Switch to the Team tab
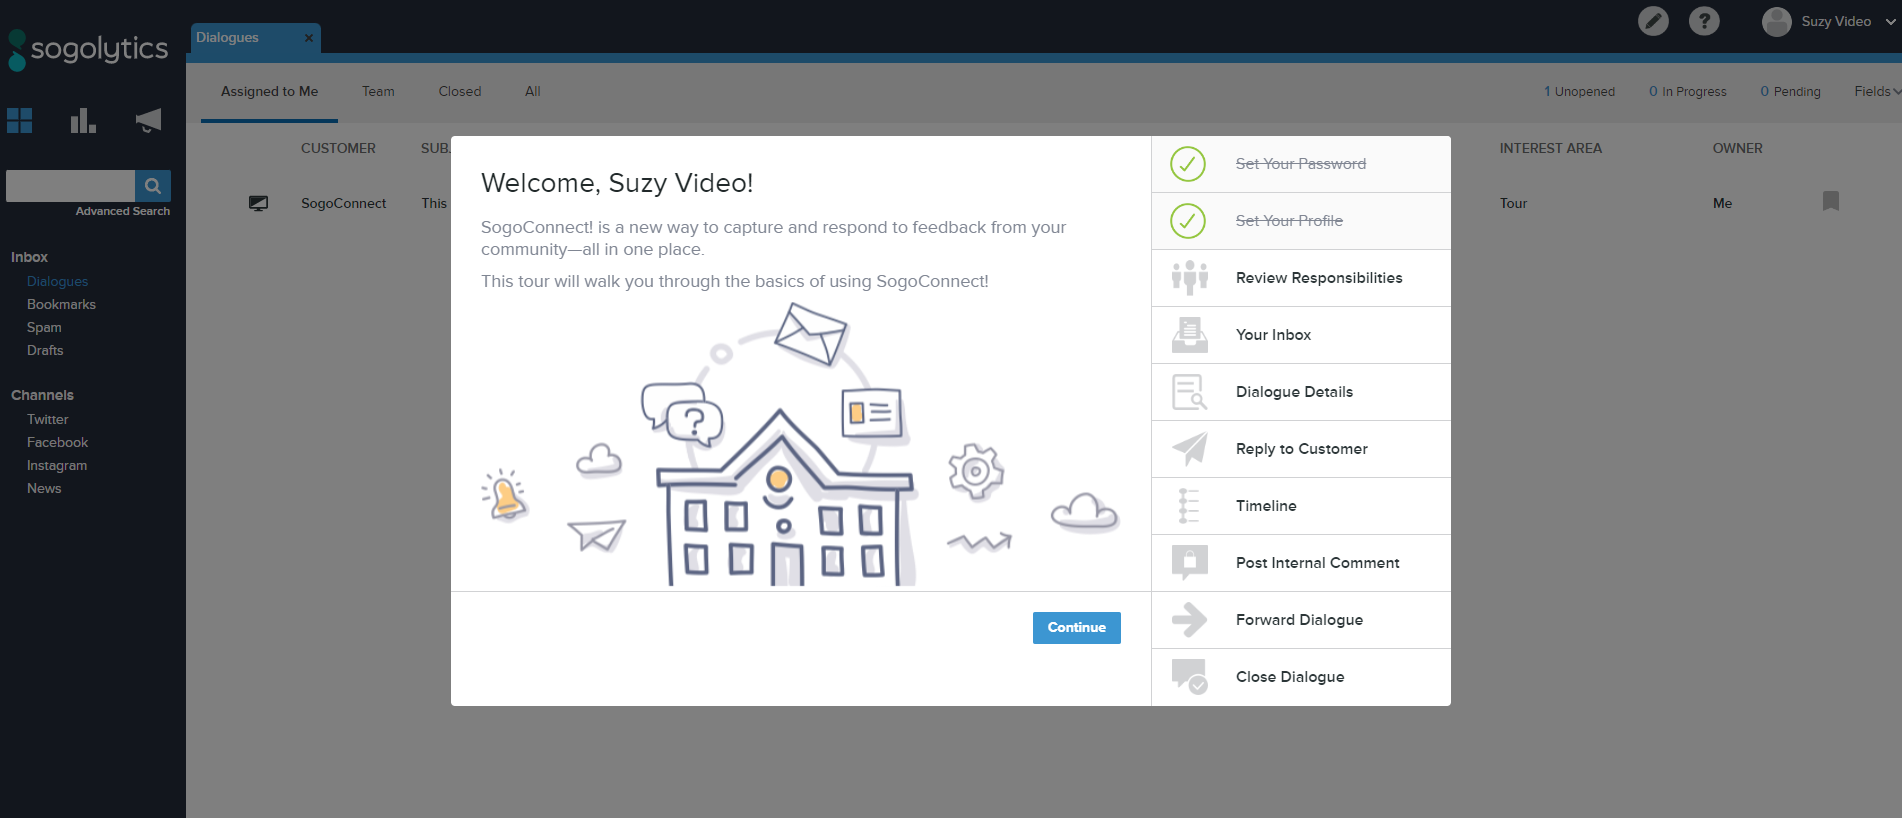 point(378,92)
